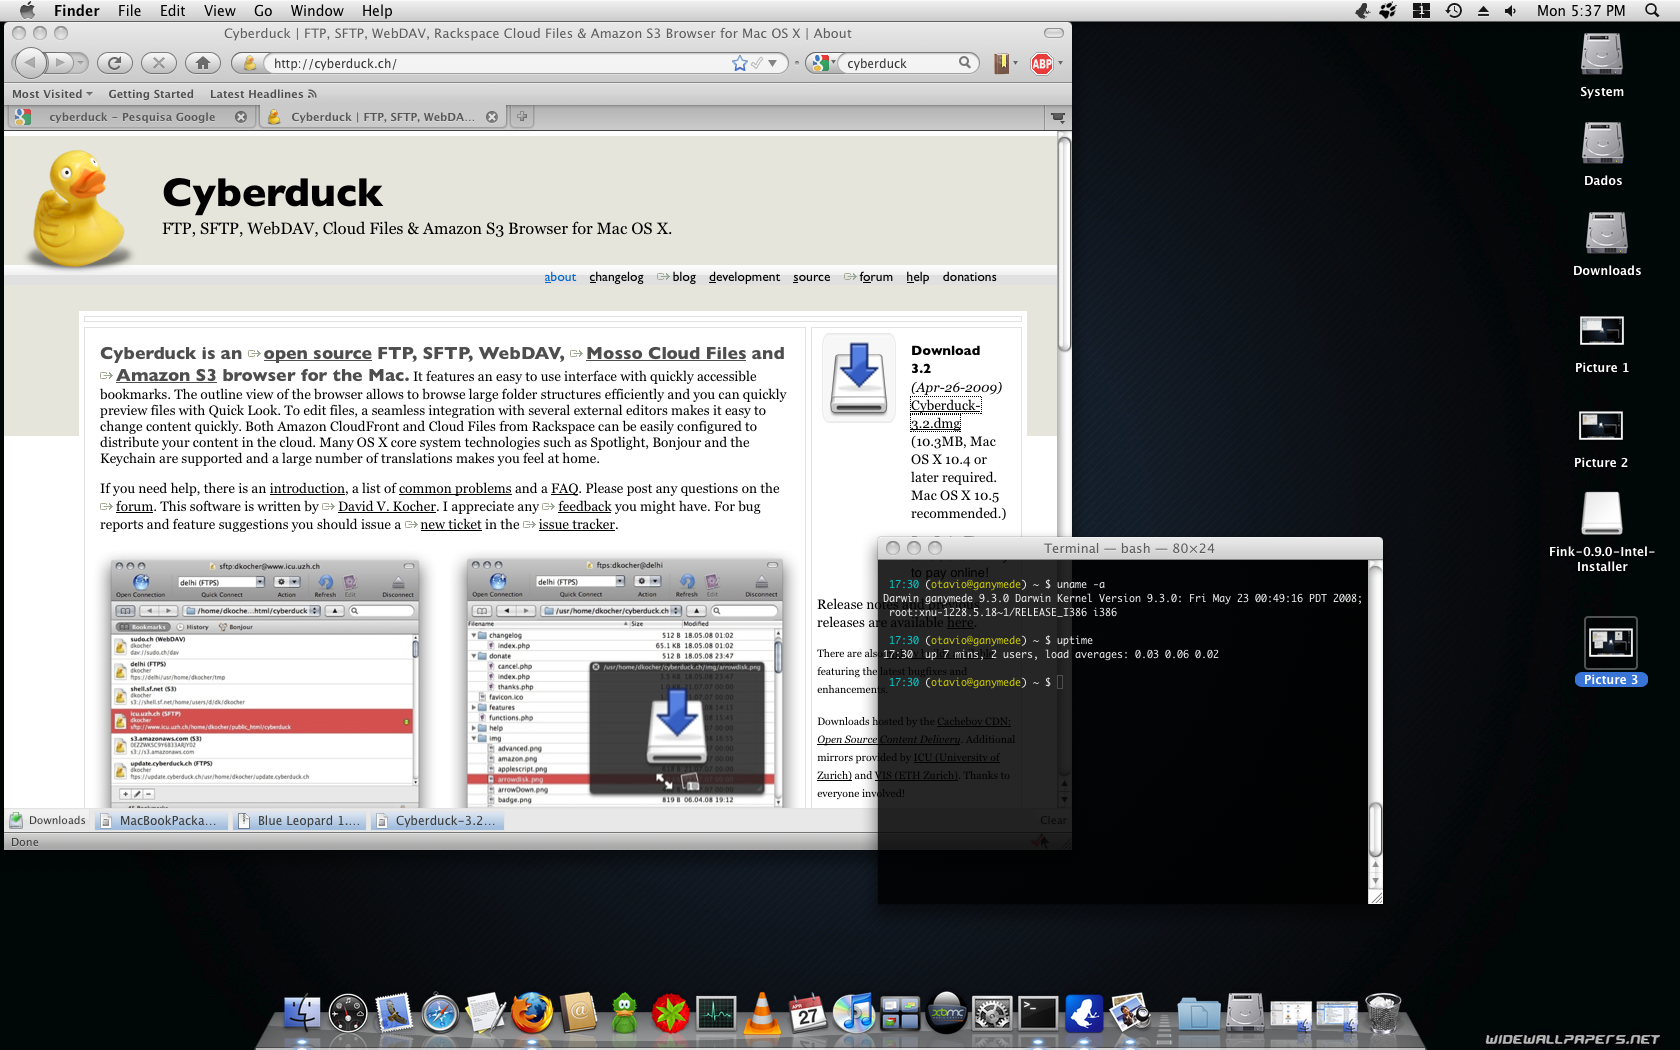Open bookmarks button dropdown arrow
The height and width of the screenshot is (1050, 1680).
[x=1016, y=63]
